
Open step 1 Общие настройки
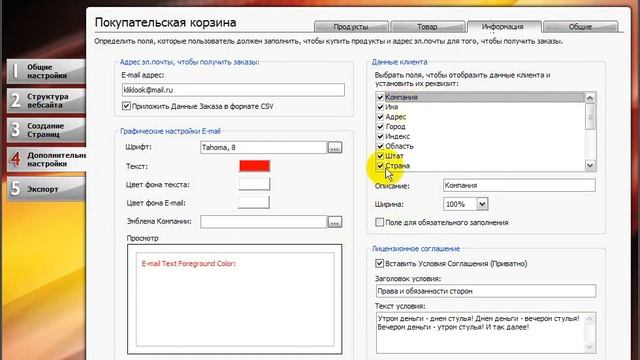(x=46, y=71)
